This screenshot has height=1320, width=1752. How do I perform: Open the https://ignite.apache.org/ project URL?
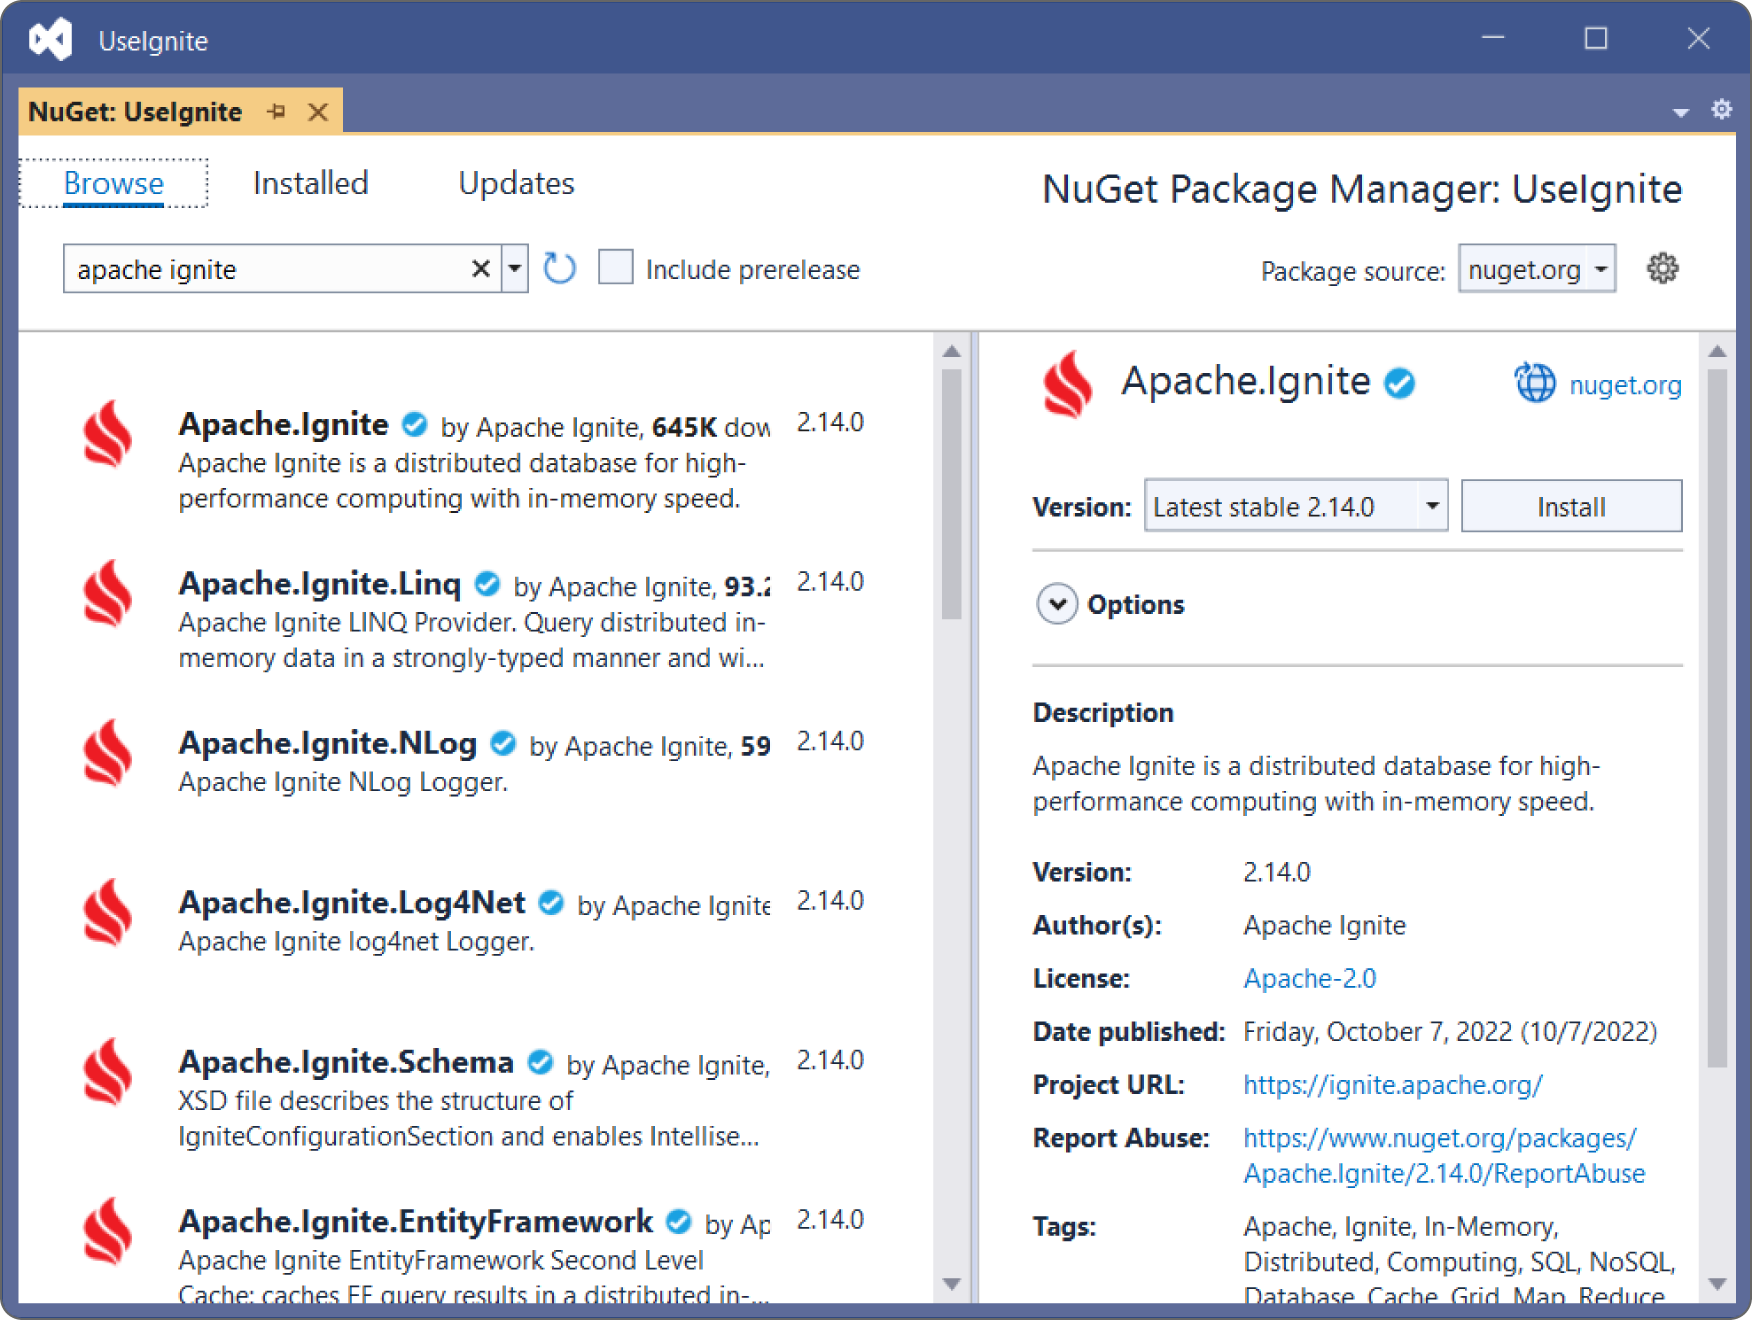(1393, 1085)
